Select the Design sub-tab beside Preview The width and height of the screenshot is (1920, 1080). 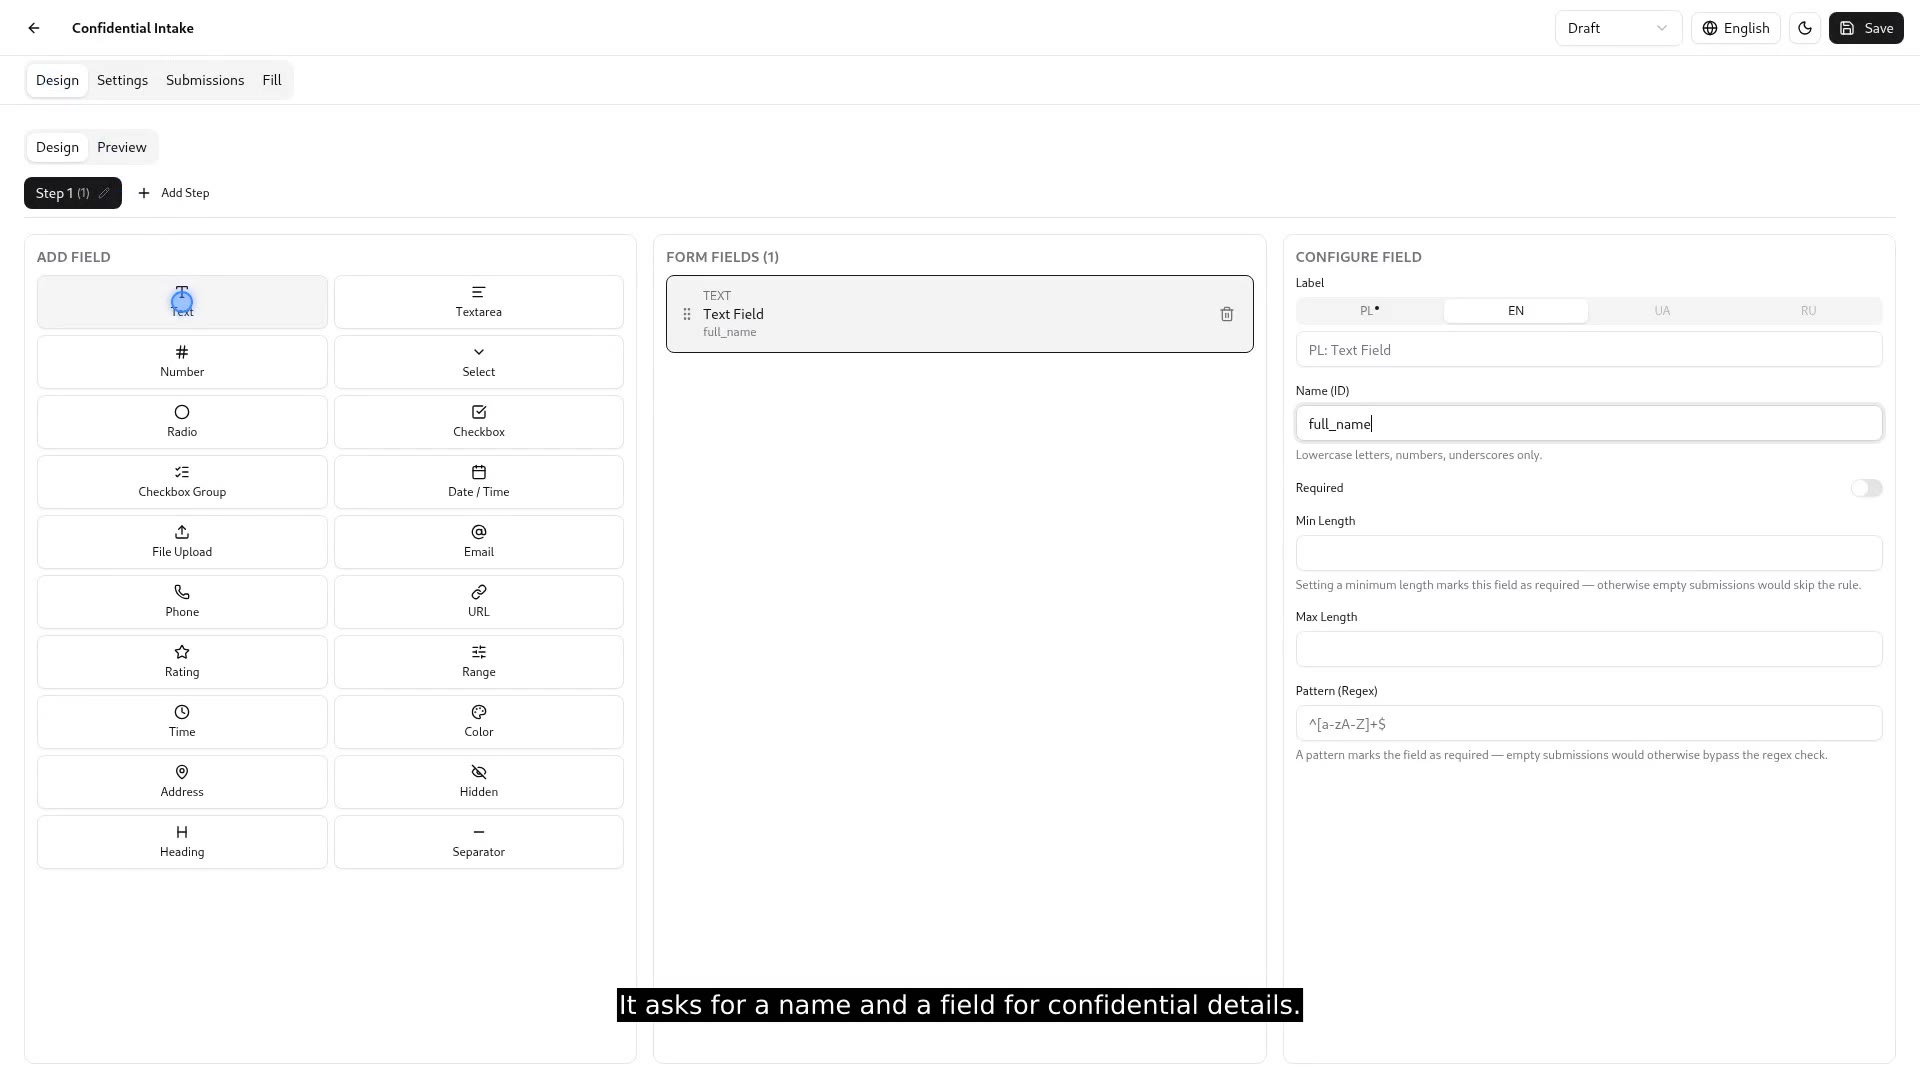pyautogui.click(x=57, y=147)
